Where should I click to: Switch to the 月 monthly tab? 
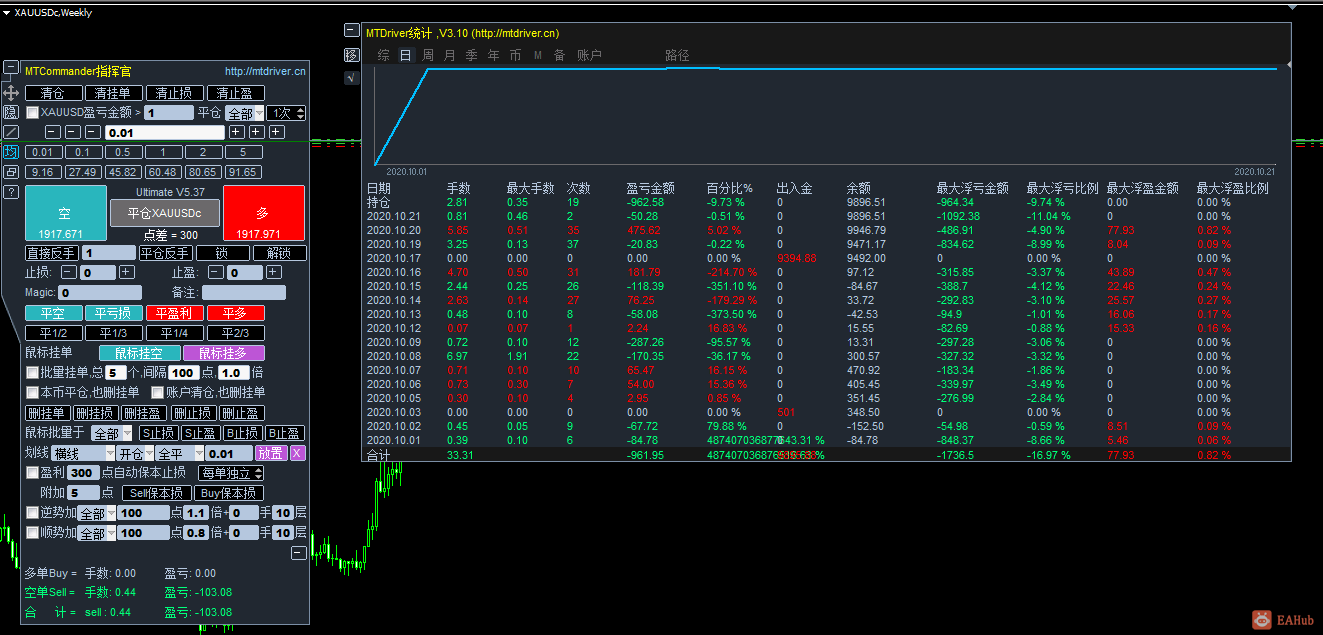click(449, 55)
